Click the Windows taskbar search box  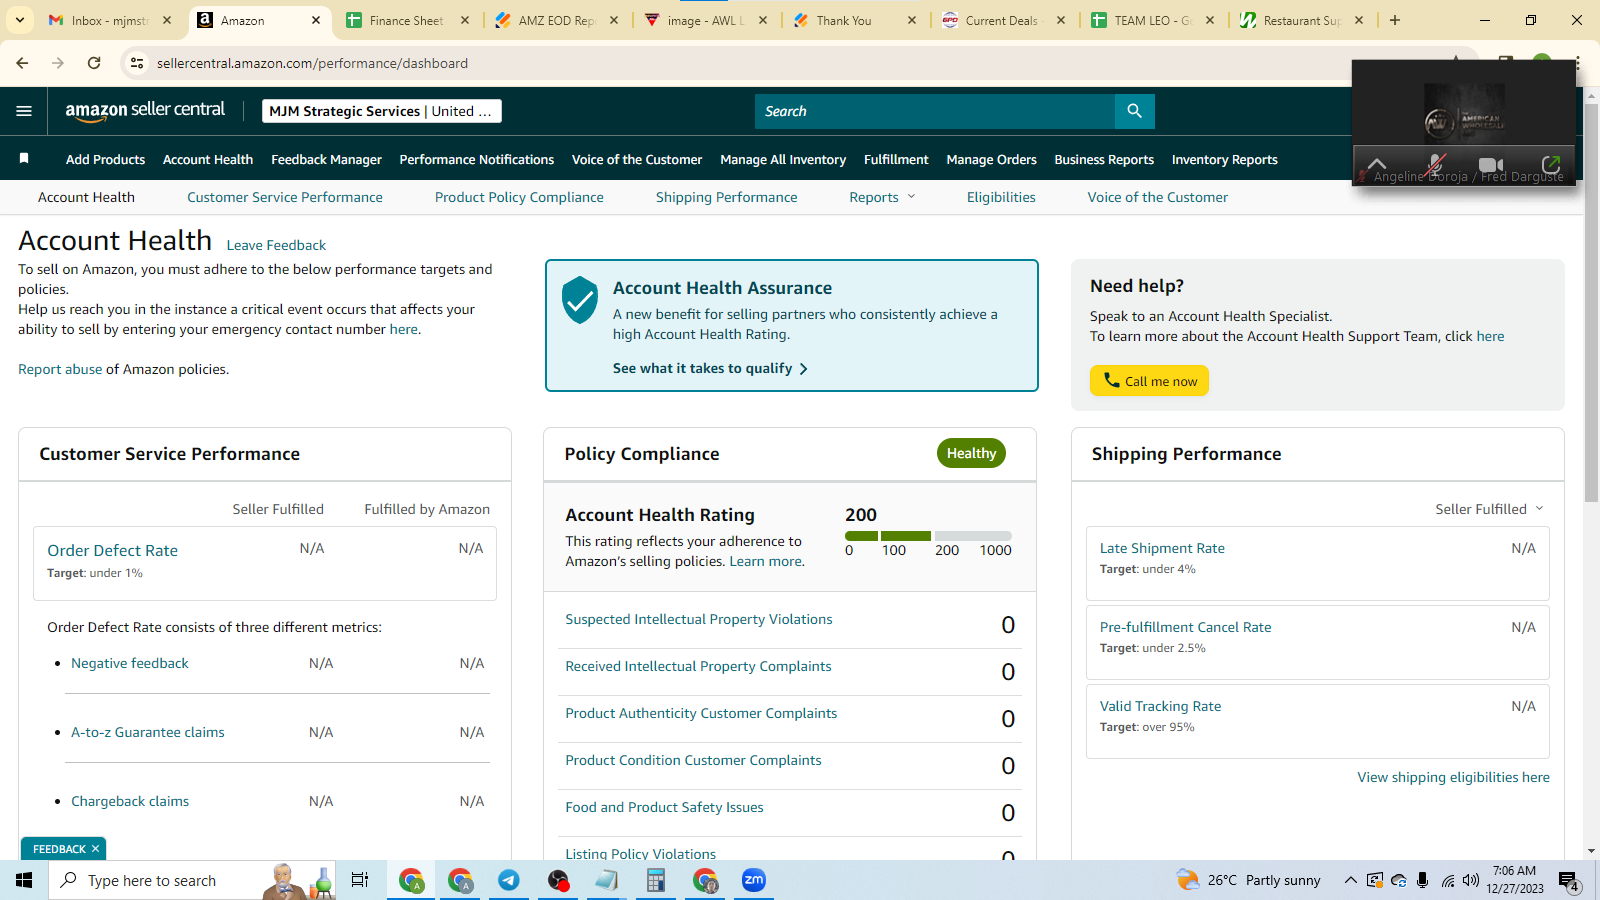coord(190,880)
